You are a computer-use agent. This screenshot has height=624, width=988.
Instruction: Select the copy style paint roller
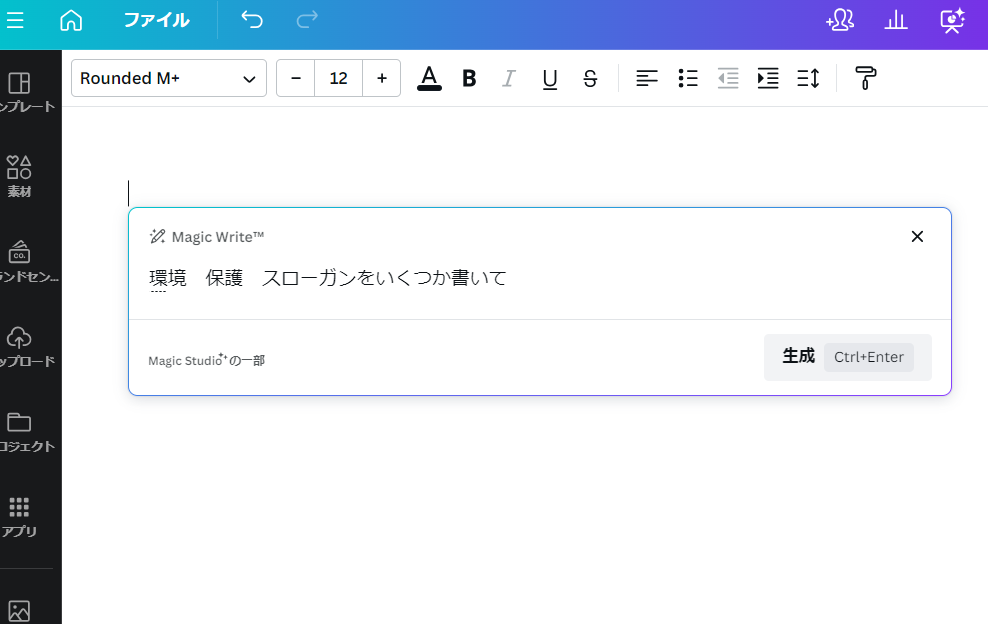tap(865, 78)
